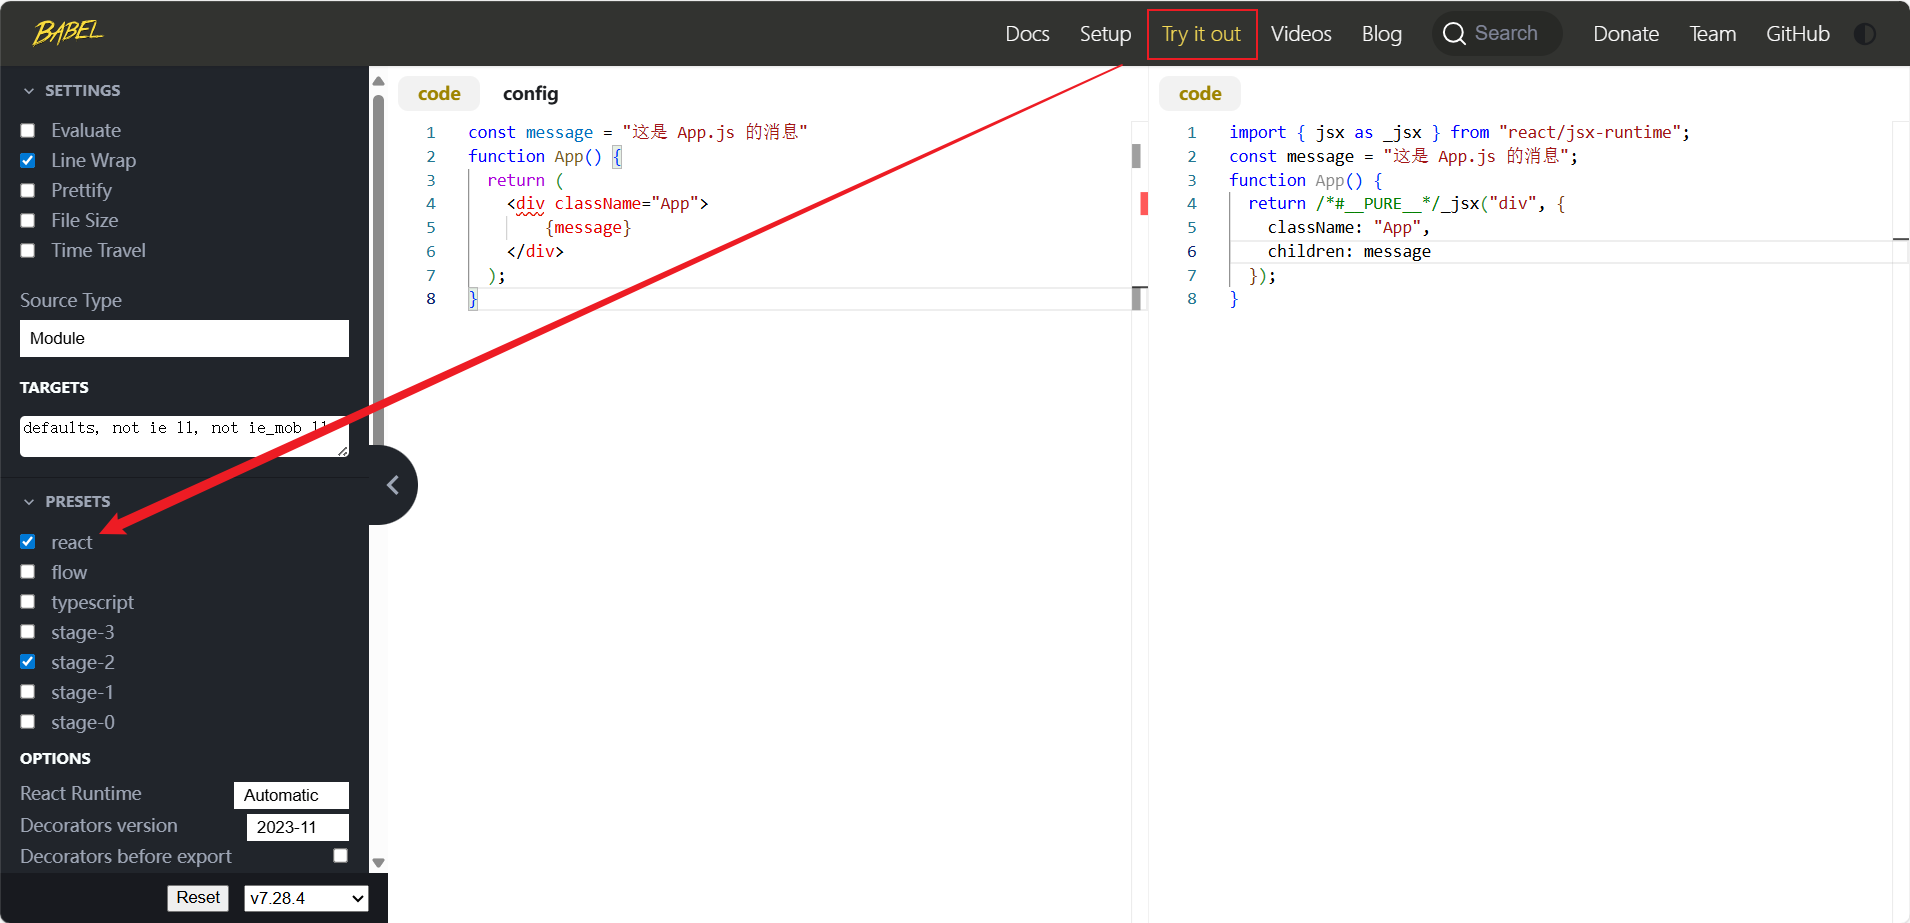This screenshot has width=1910, height=923.
Task: Uncheck the stage-2 preset
Action: pos(28,662)
